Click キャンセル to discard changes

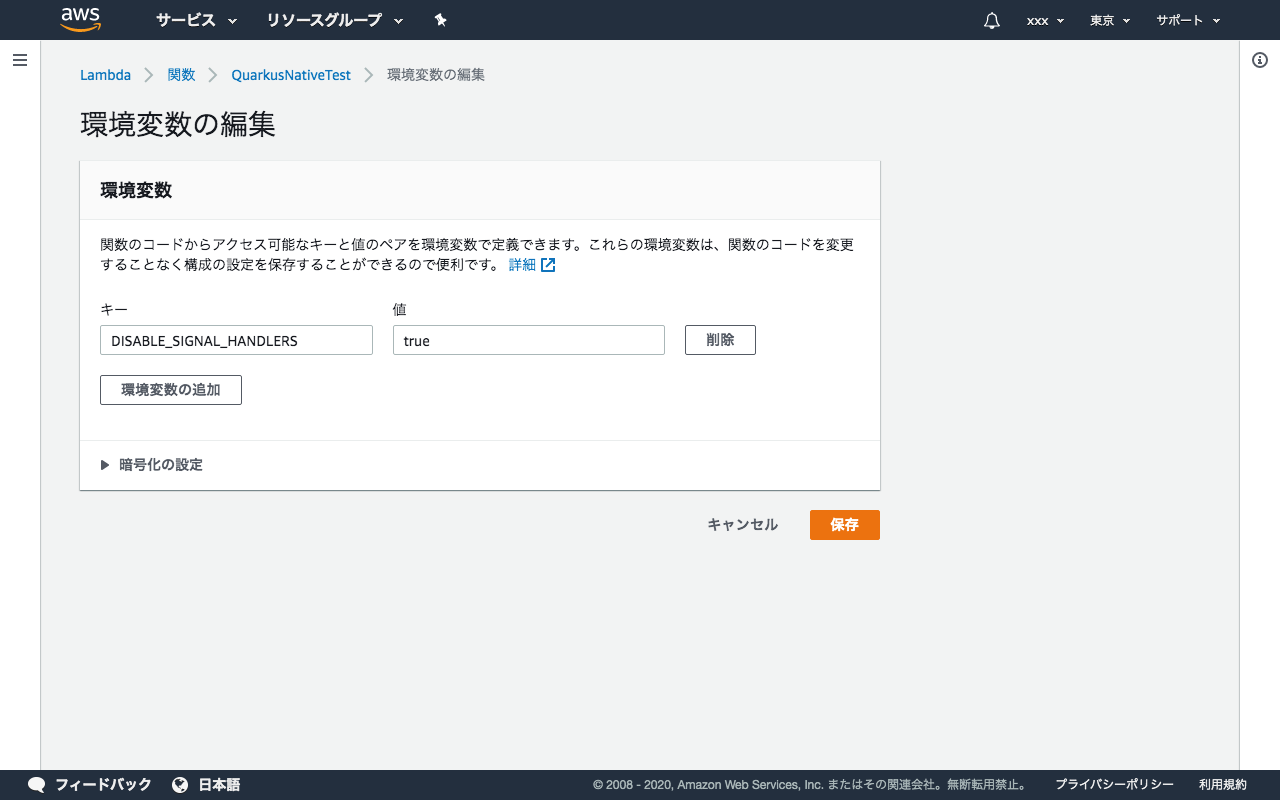click(742, 524)
